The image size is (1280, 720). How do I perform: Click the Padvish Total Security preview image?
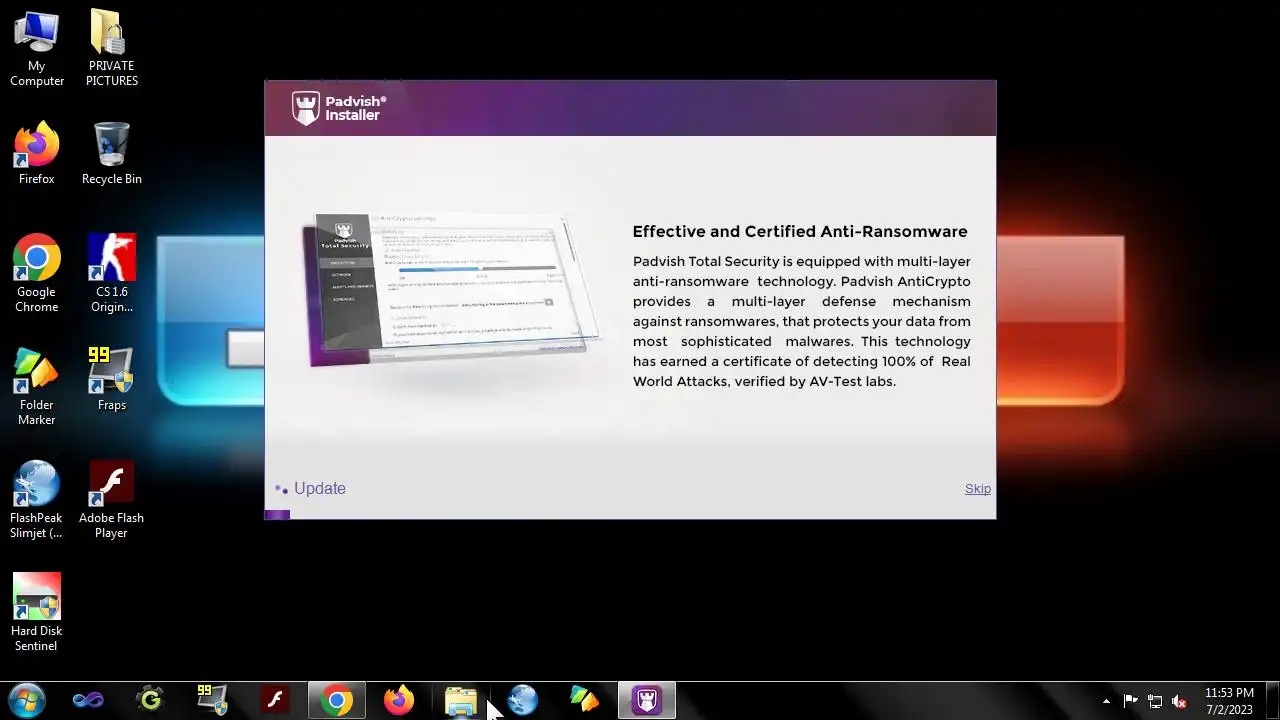pos(452,290)
